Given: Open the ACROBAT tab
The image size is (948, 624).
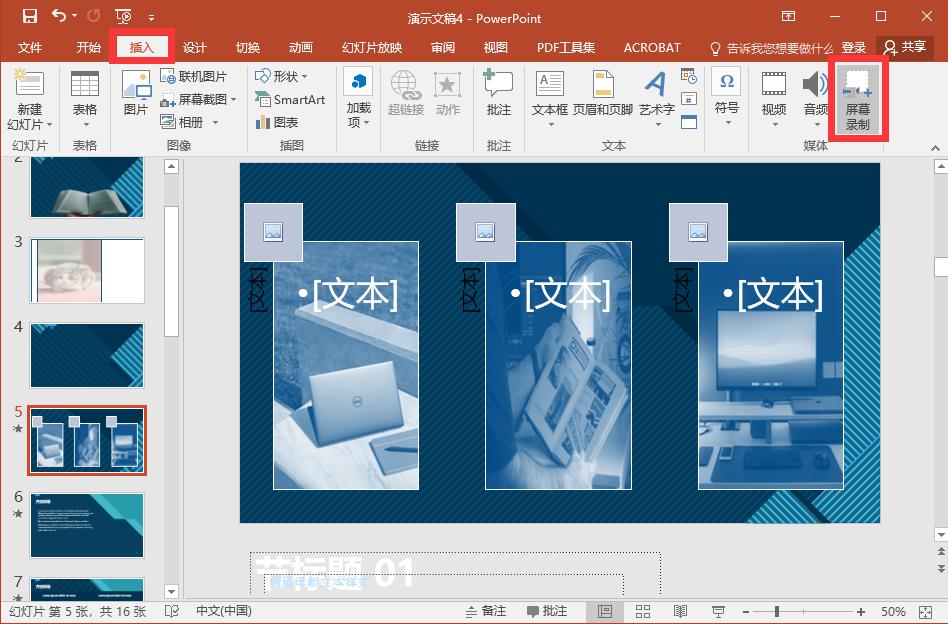Looking at the screenshot, I should [x=652, y=47].
